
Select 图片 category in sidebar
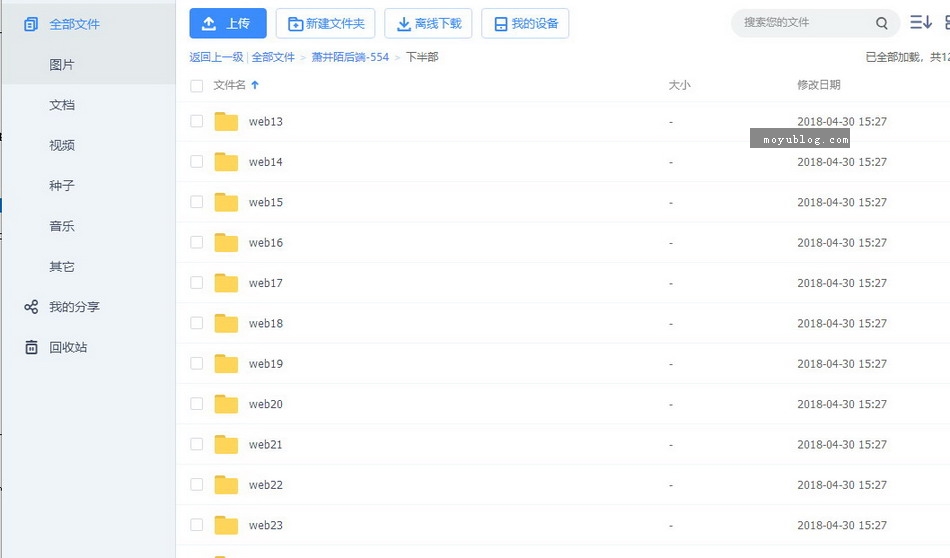tap(62, 65)
